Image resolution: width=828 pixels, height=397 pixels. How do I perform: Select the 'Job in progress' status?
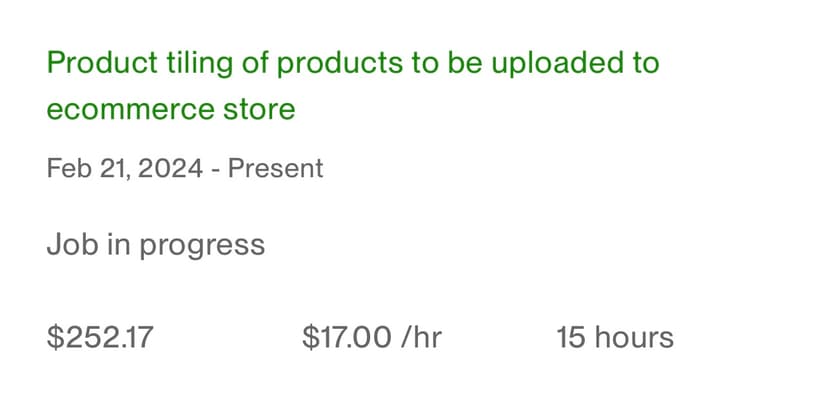[x=156, y=246]
